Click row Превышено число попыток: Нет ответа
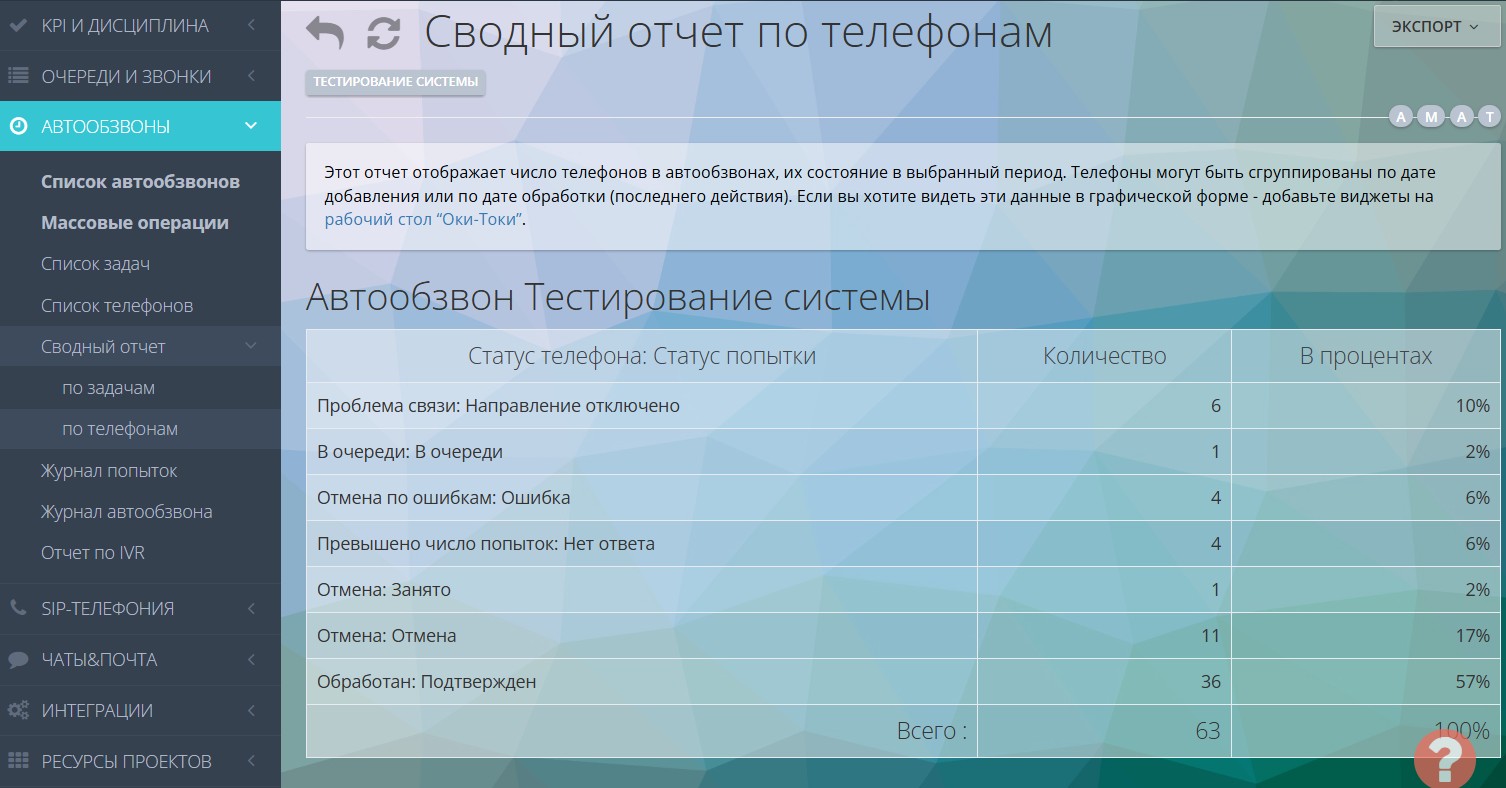1506x788 pixels. (903, 544)
